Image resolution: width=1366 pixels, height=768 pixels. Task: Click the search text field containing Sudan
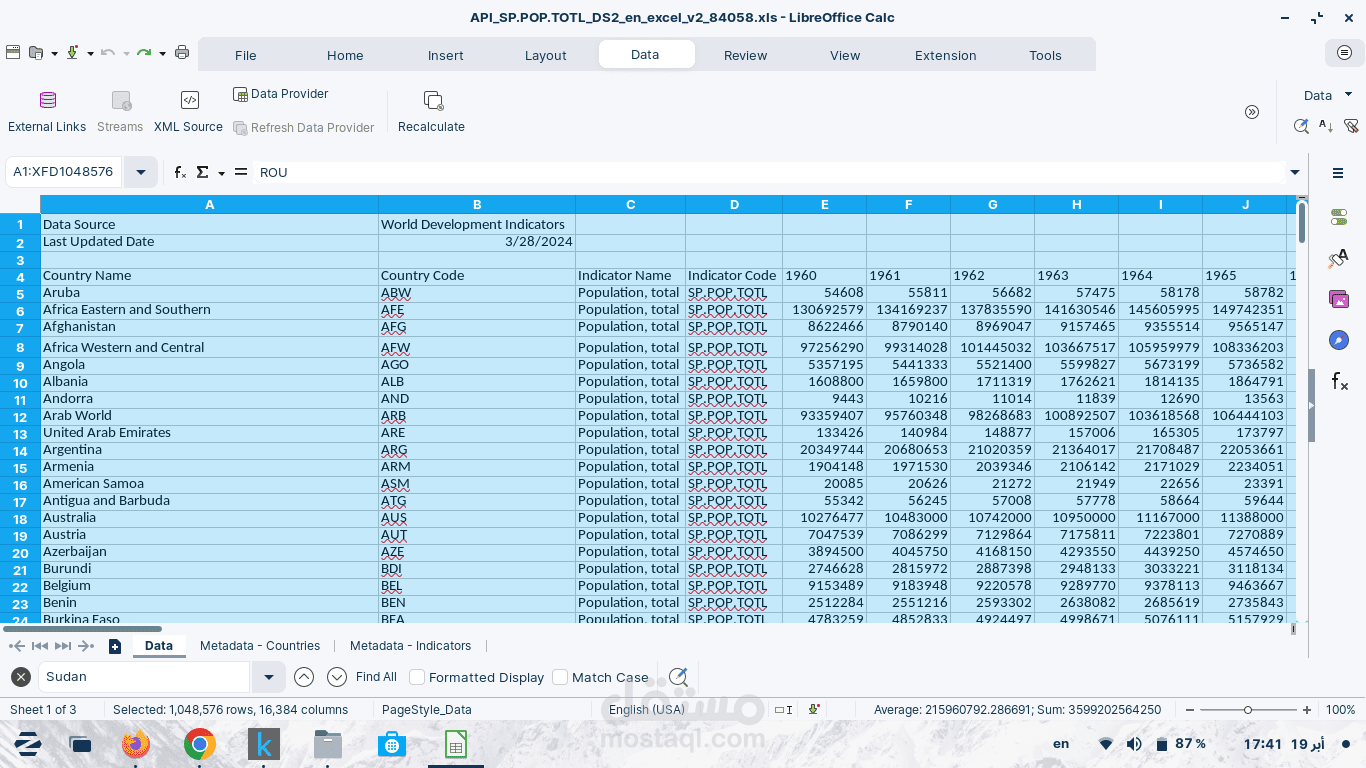point(144,677)
